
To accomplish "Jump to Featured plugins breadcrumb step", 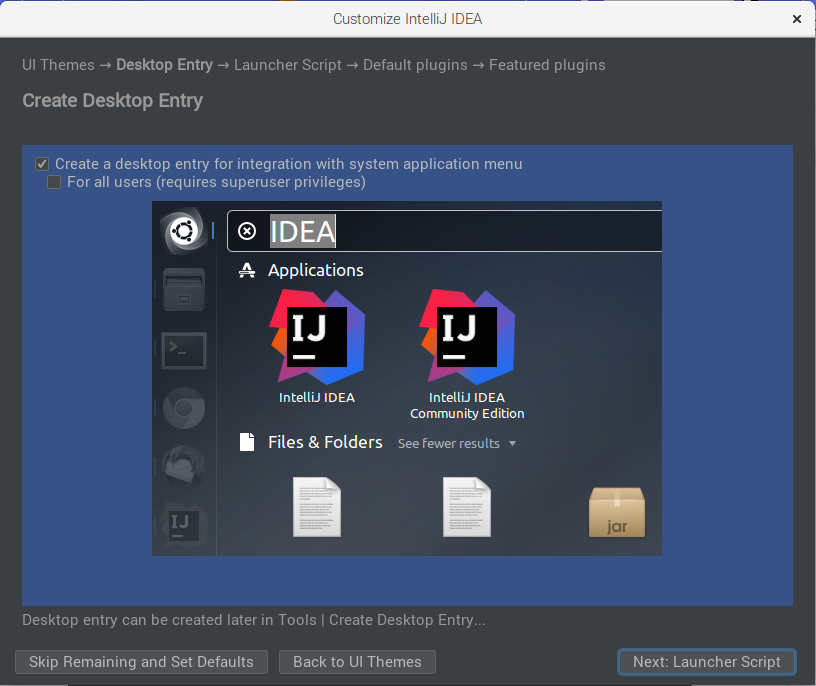I will [x=547, y=65].
